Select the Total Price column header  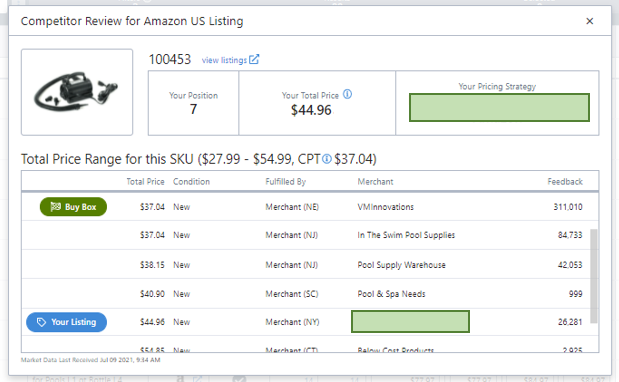pos(145,182)
